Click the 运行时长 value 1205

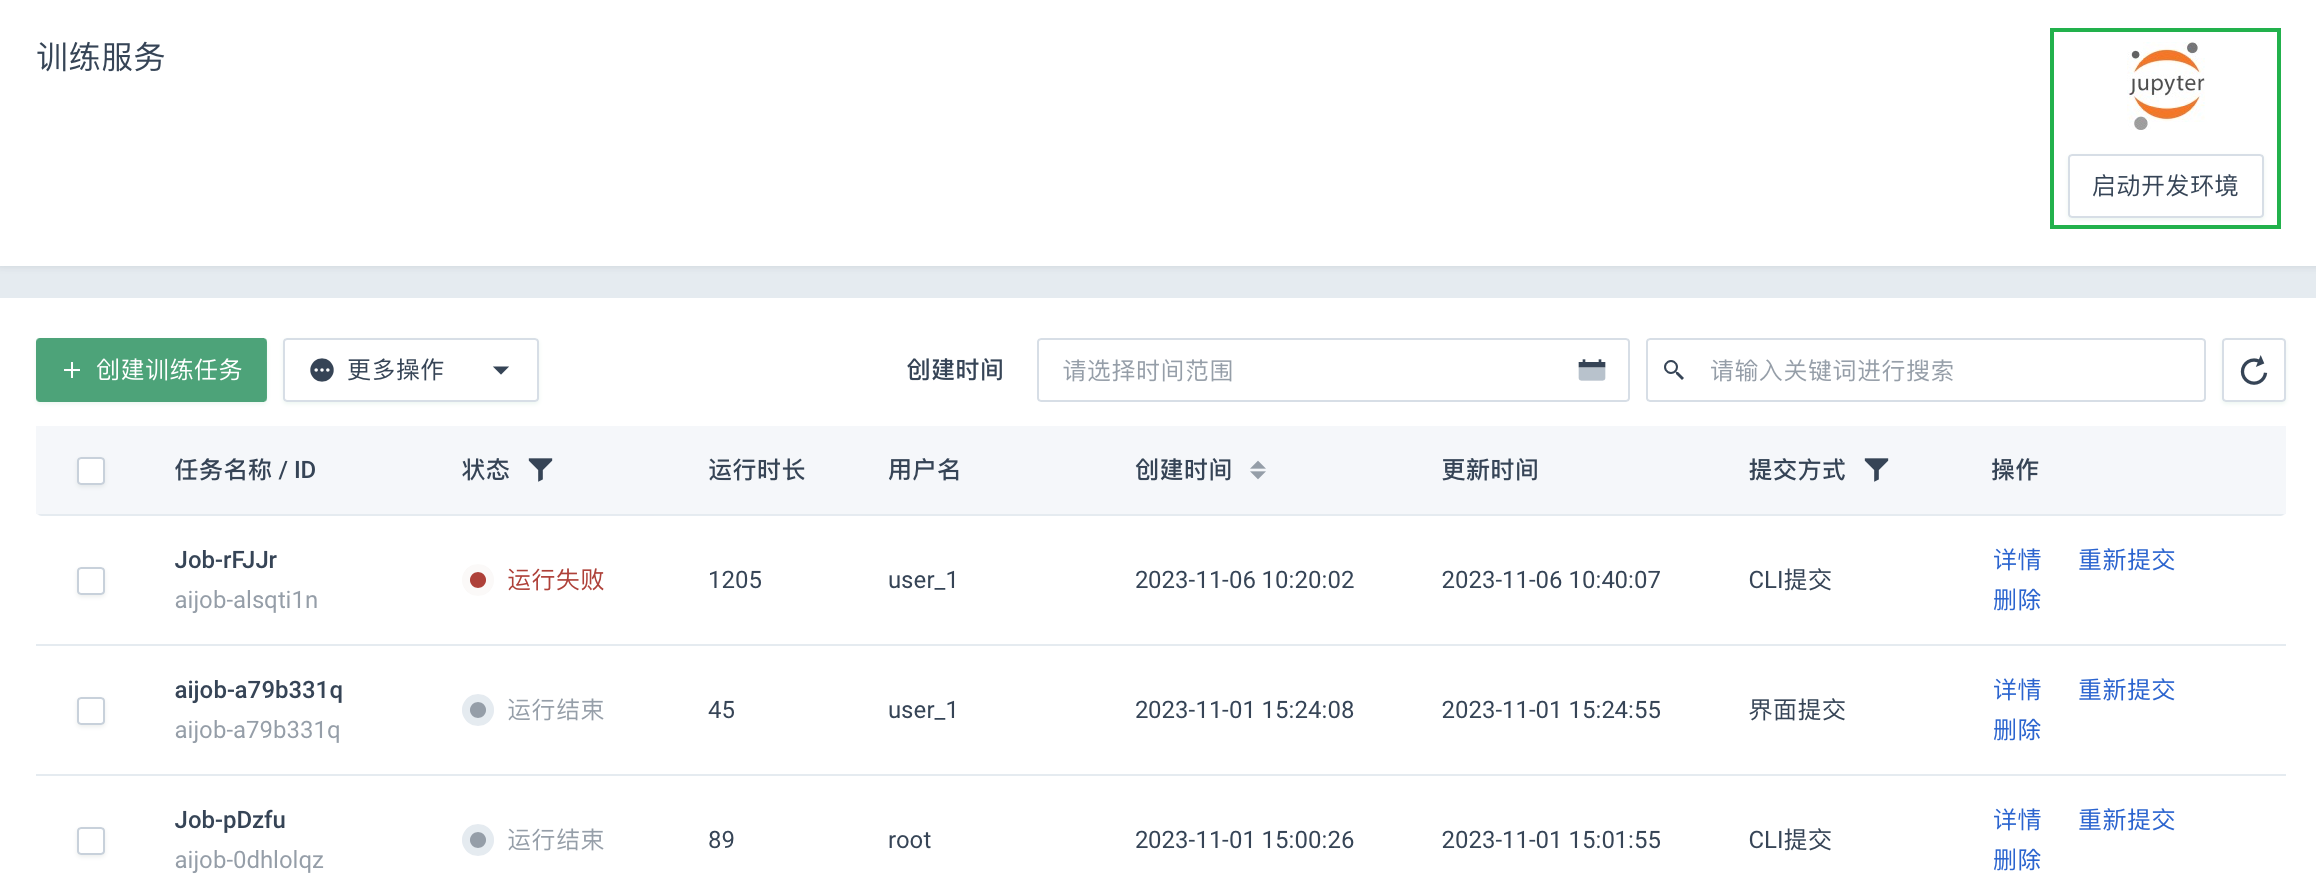pos(735,580)
